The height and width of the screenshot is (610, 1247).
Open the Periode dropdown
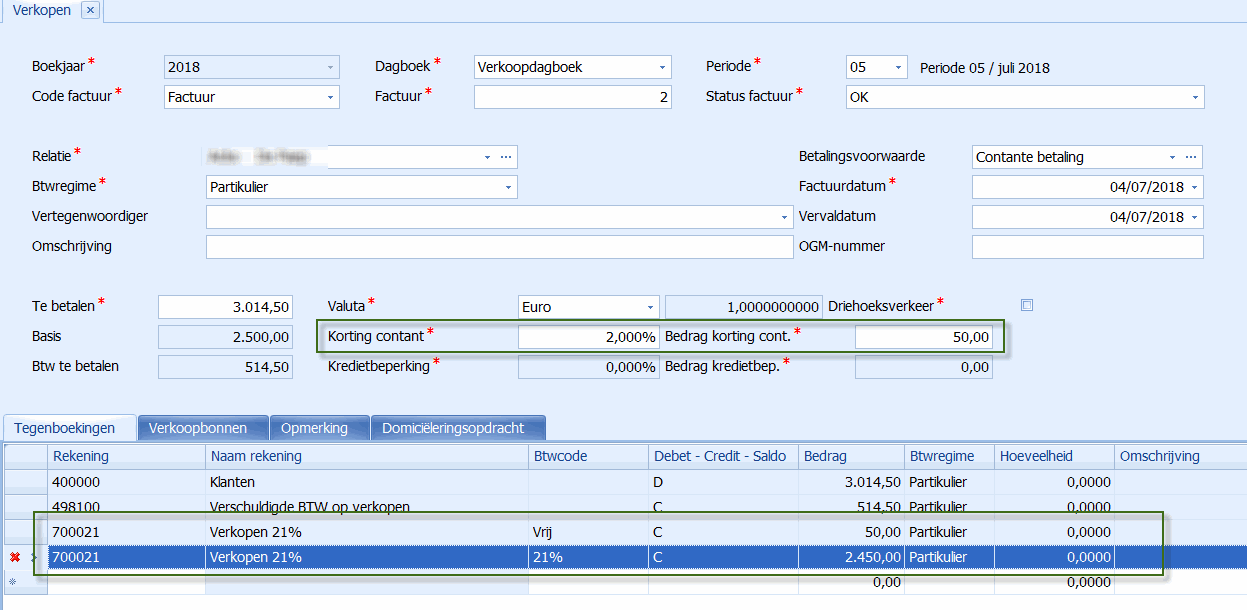pyautogui.click(x=898, y=68)
